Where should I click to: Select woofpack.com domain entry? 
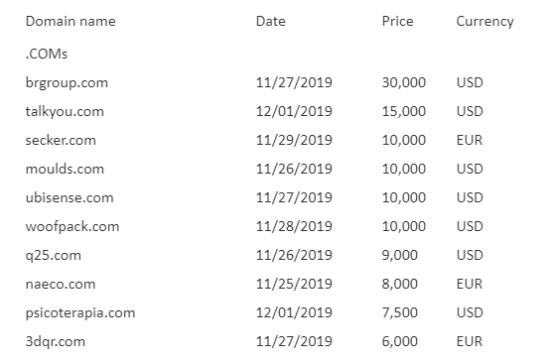72,227
